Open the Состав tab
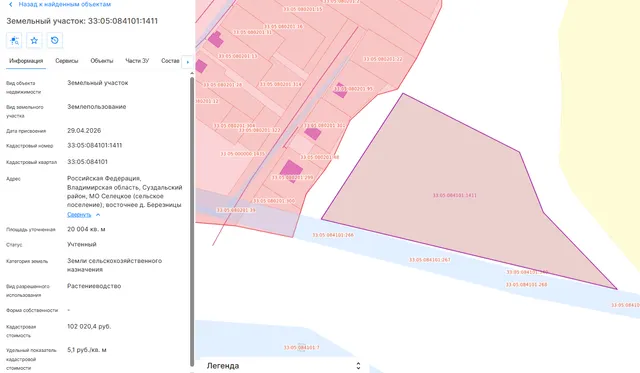Screen dimensions: 640x373 pos(170,61)
